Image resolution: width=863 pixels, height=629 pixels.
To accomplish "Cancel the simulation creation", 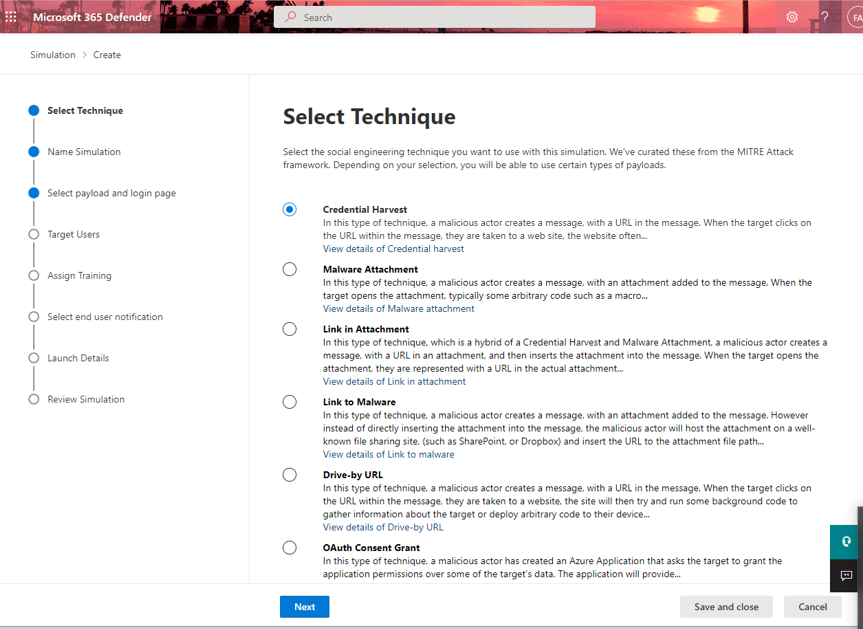I will [x=812, y=606].
